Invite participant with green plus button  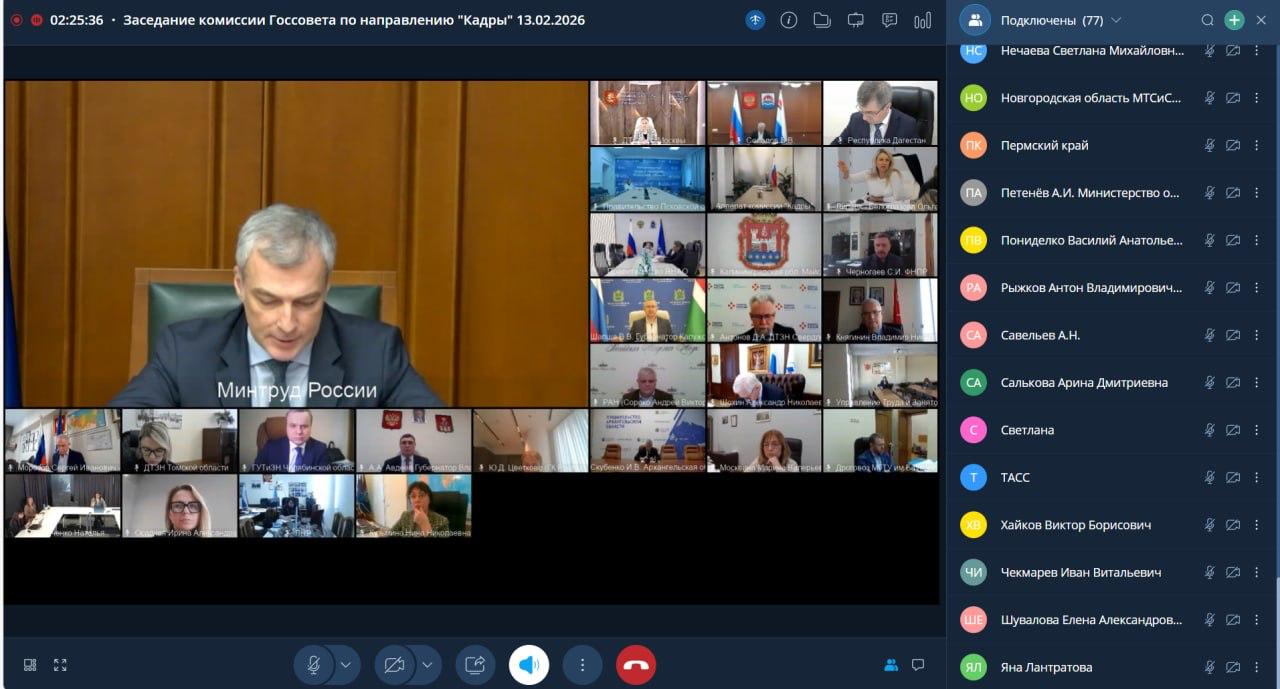click(1234, 20)
